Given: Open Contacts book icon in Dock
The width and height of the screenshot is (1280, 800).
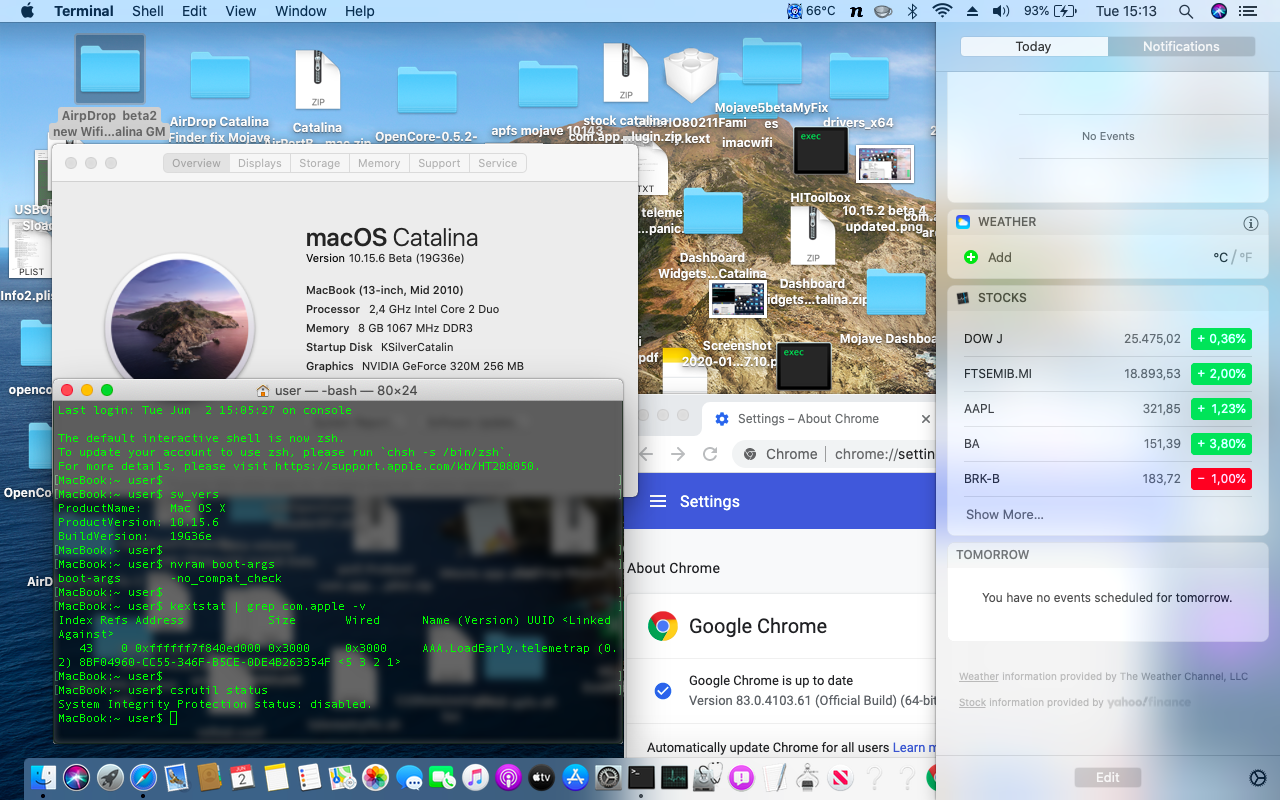Looking at the screenshot, I should [x=209, y=777].
